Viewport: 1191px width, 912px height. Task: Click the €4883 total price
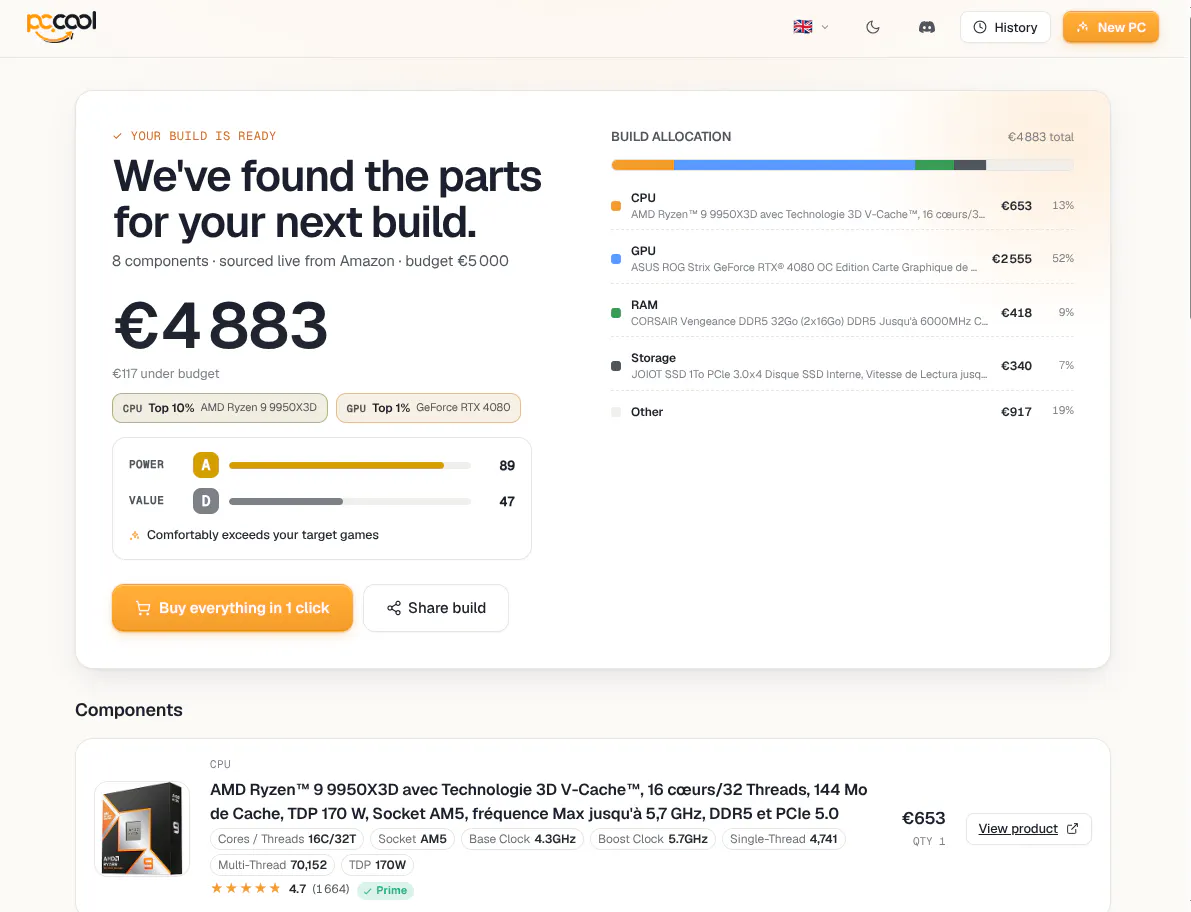click(x=220, y=326)
